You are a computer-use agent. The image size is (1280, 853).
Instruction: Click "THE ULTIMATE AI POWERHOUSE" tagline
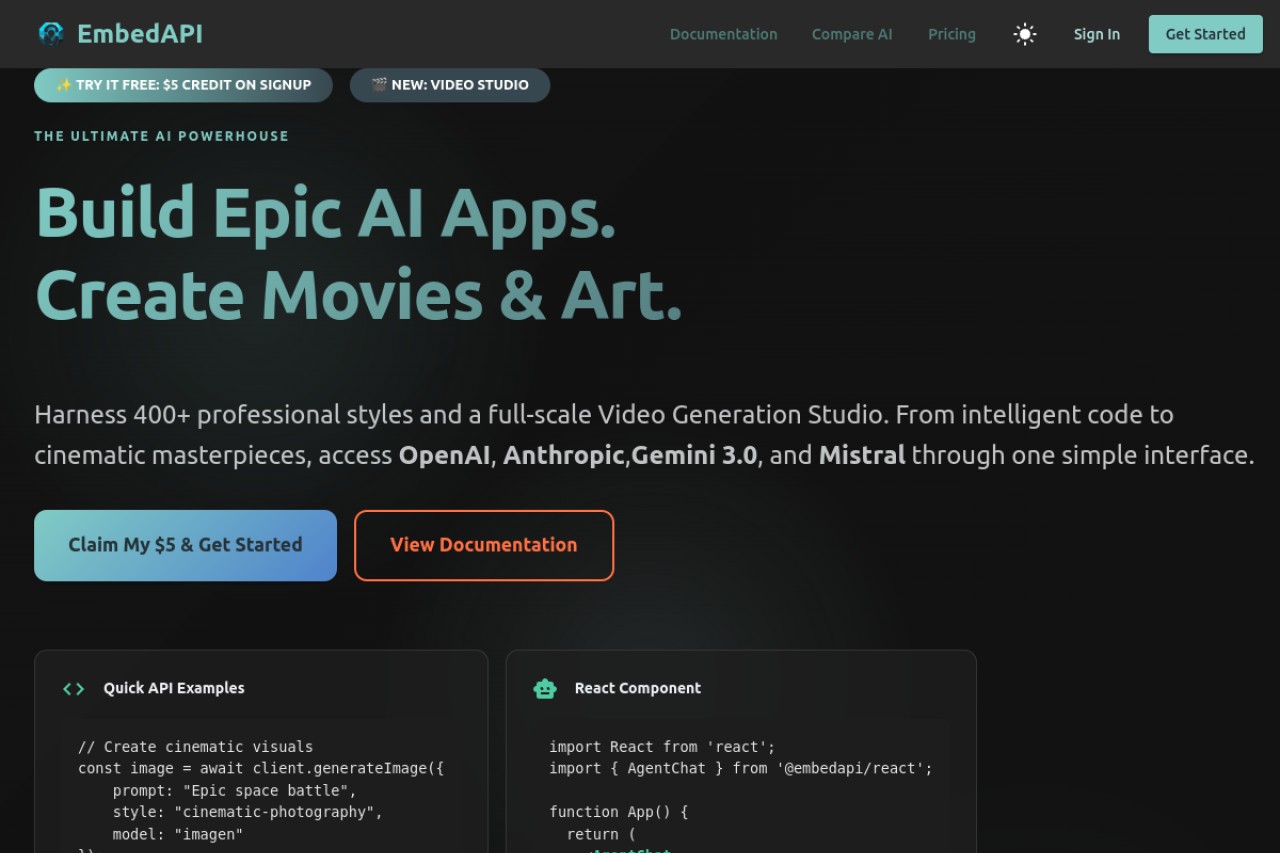click(x=161, y=136)
